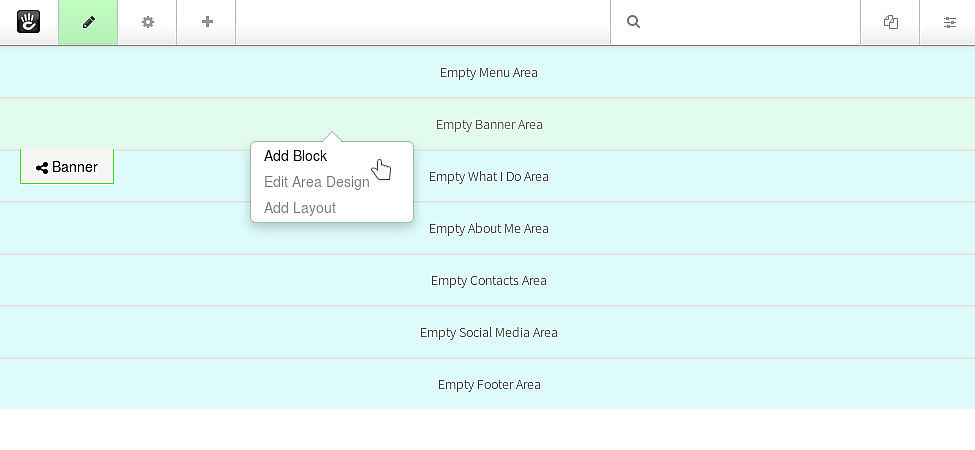Toggle the pencil edit mode button
The width and height of the screenshot is (975, 450).
click(x=88, y=22)
